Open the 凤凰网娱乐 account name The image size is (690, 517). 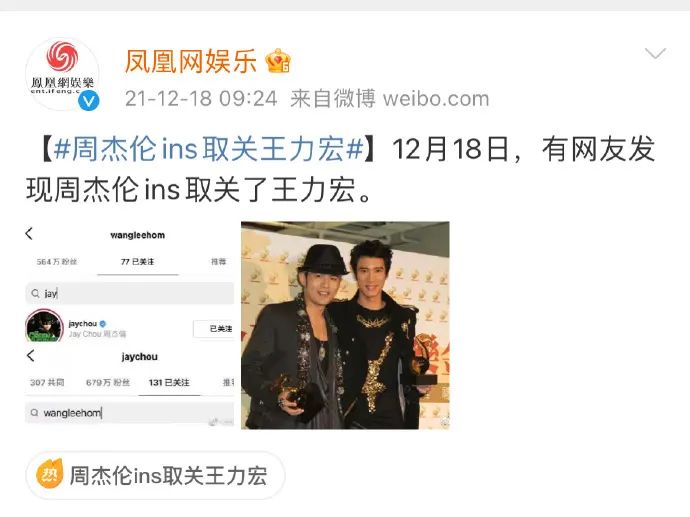tap(191, 61)
